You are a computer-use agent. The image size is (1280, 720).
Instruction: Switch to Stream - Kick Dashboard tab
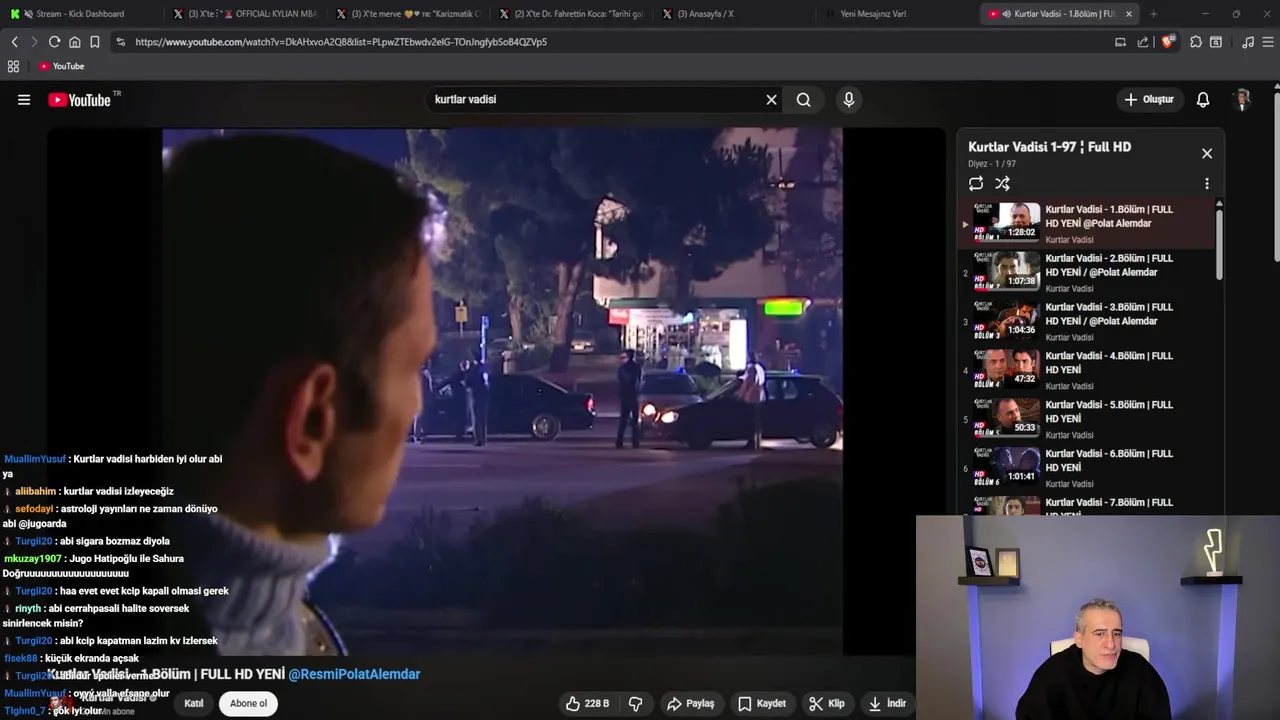pyautogui.click(x=80, y=14)
